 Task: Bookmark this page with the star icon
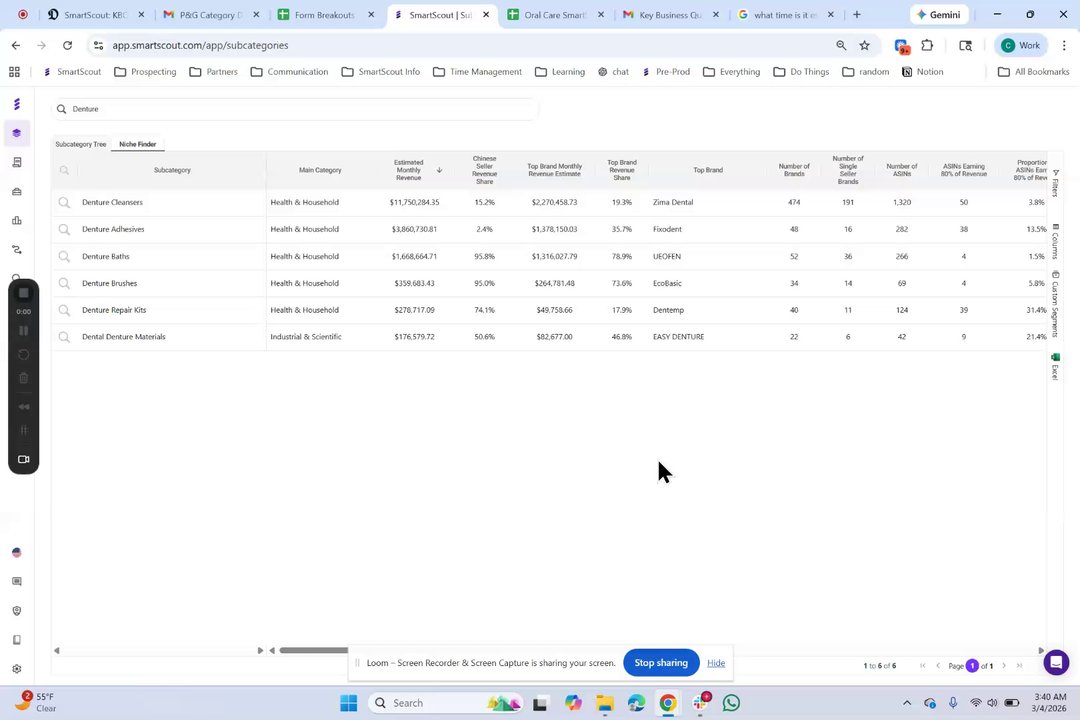(864, 45)
